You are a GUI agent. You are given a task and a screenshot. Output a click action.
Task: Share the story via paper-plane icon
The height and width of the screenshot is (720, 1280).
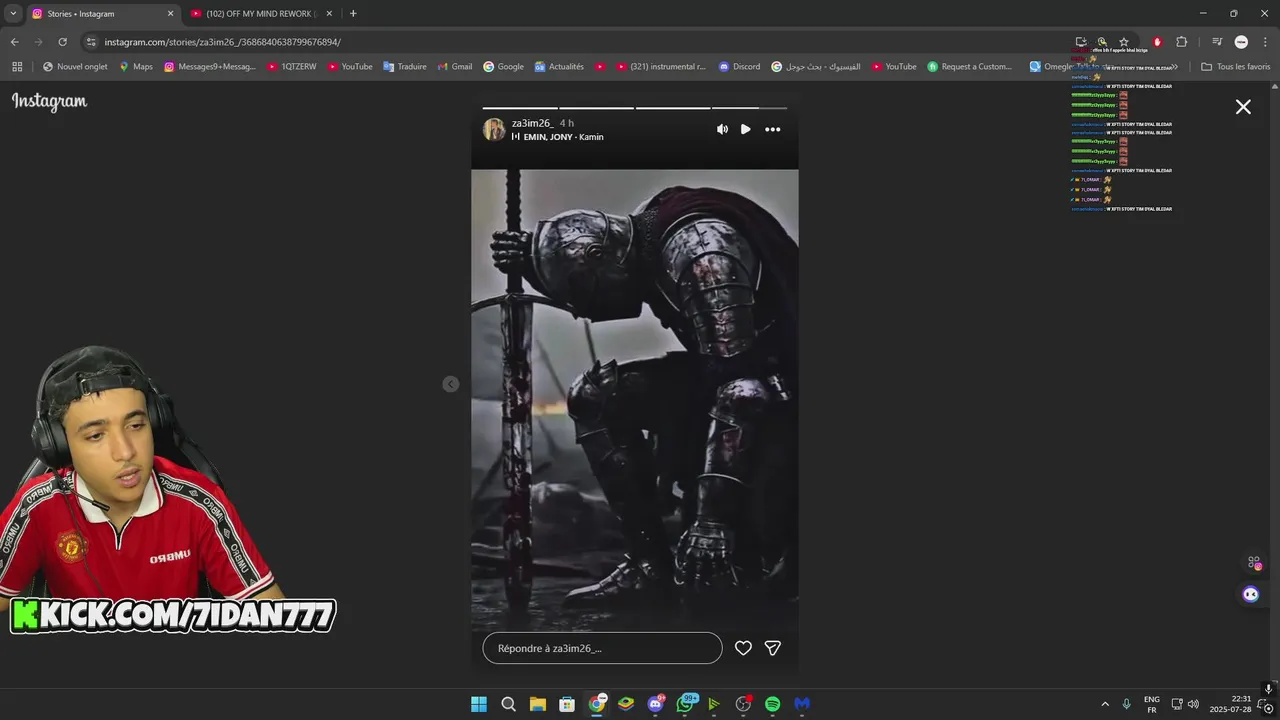coord(773,648)
